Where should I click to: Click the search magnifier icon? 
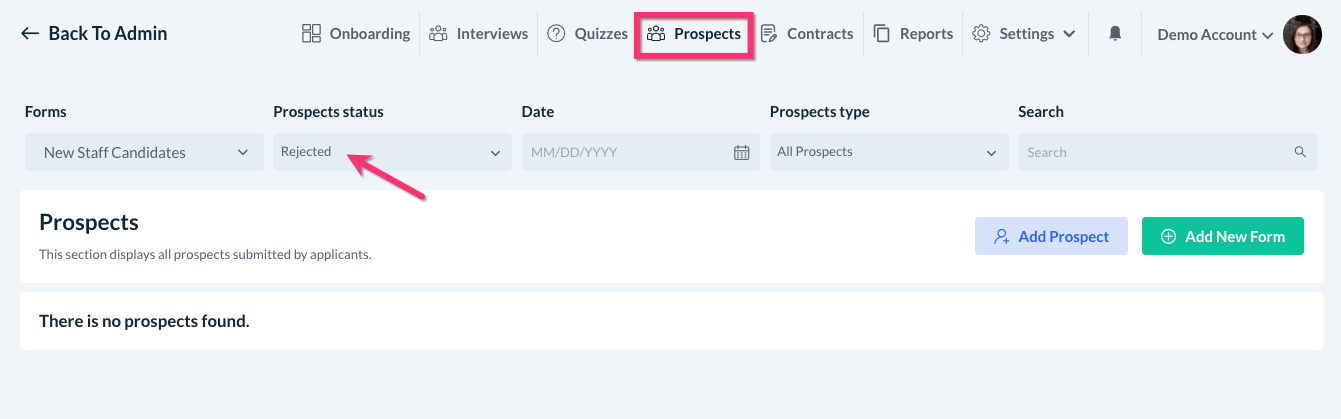[x=1300, y=153]
